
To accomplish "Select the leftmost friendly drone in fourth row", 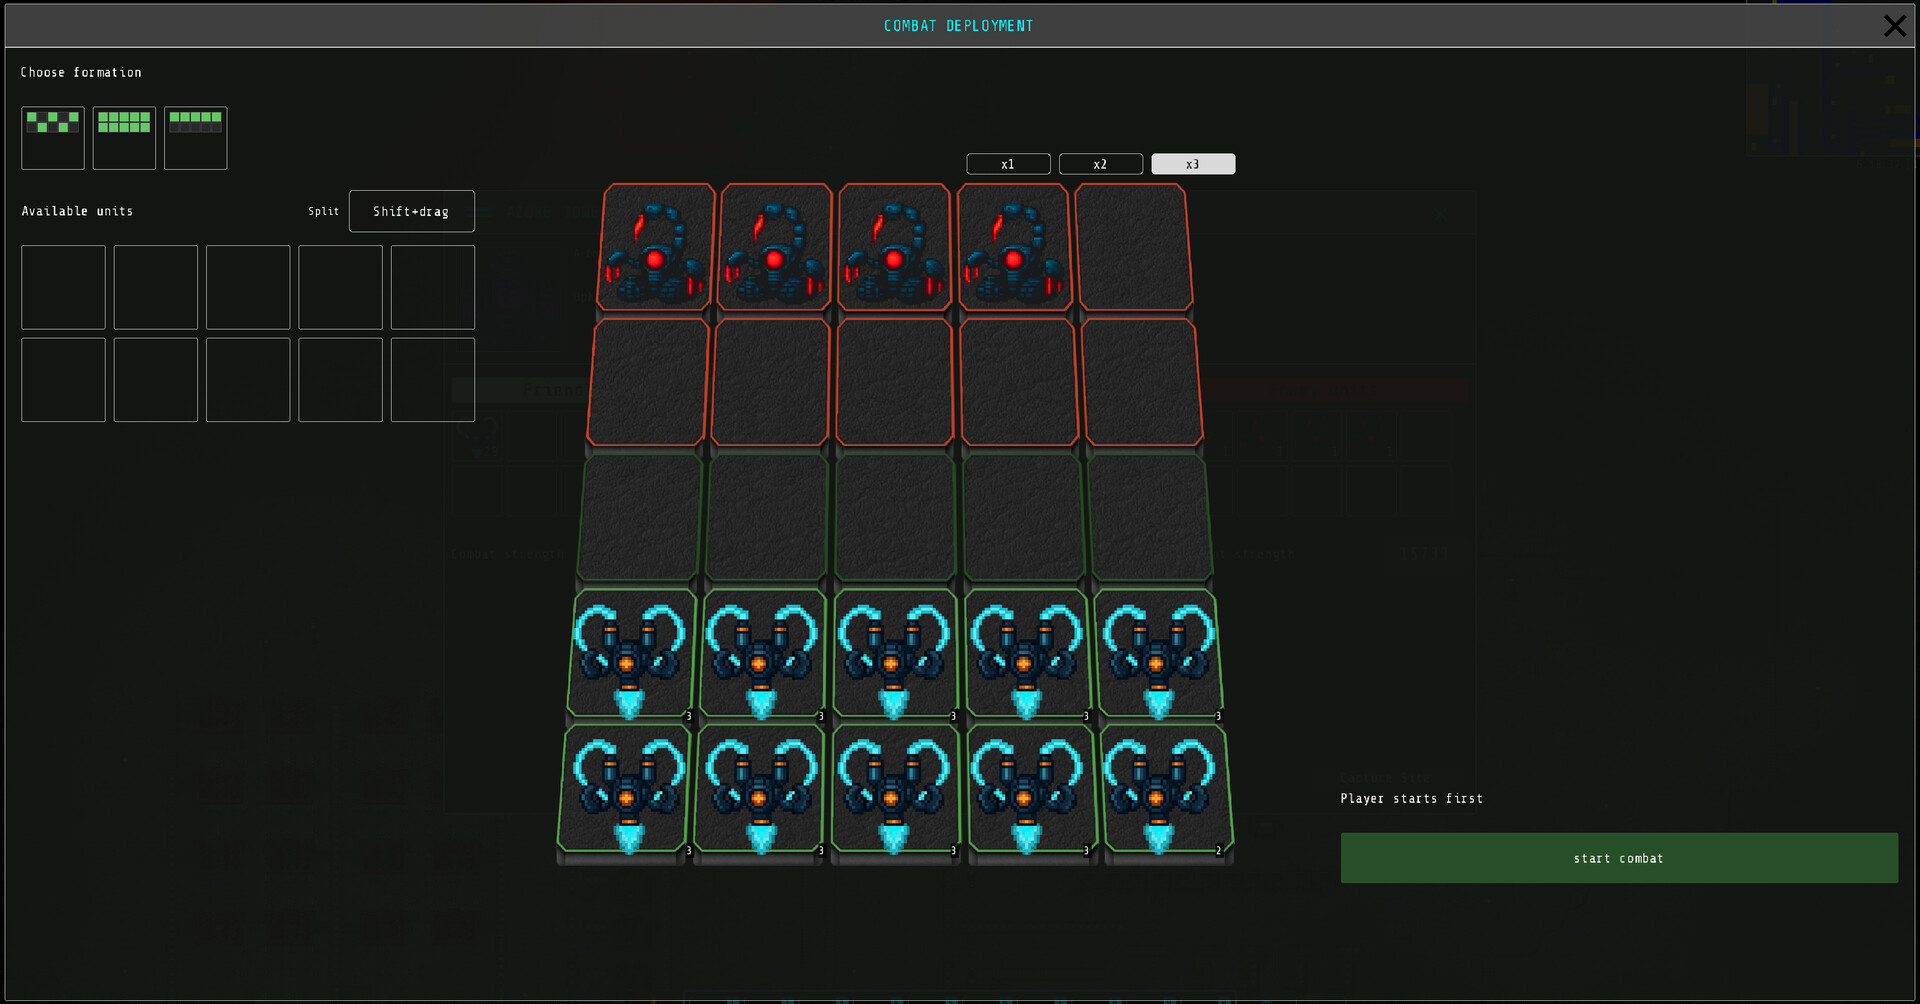I will coord(631,653).
